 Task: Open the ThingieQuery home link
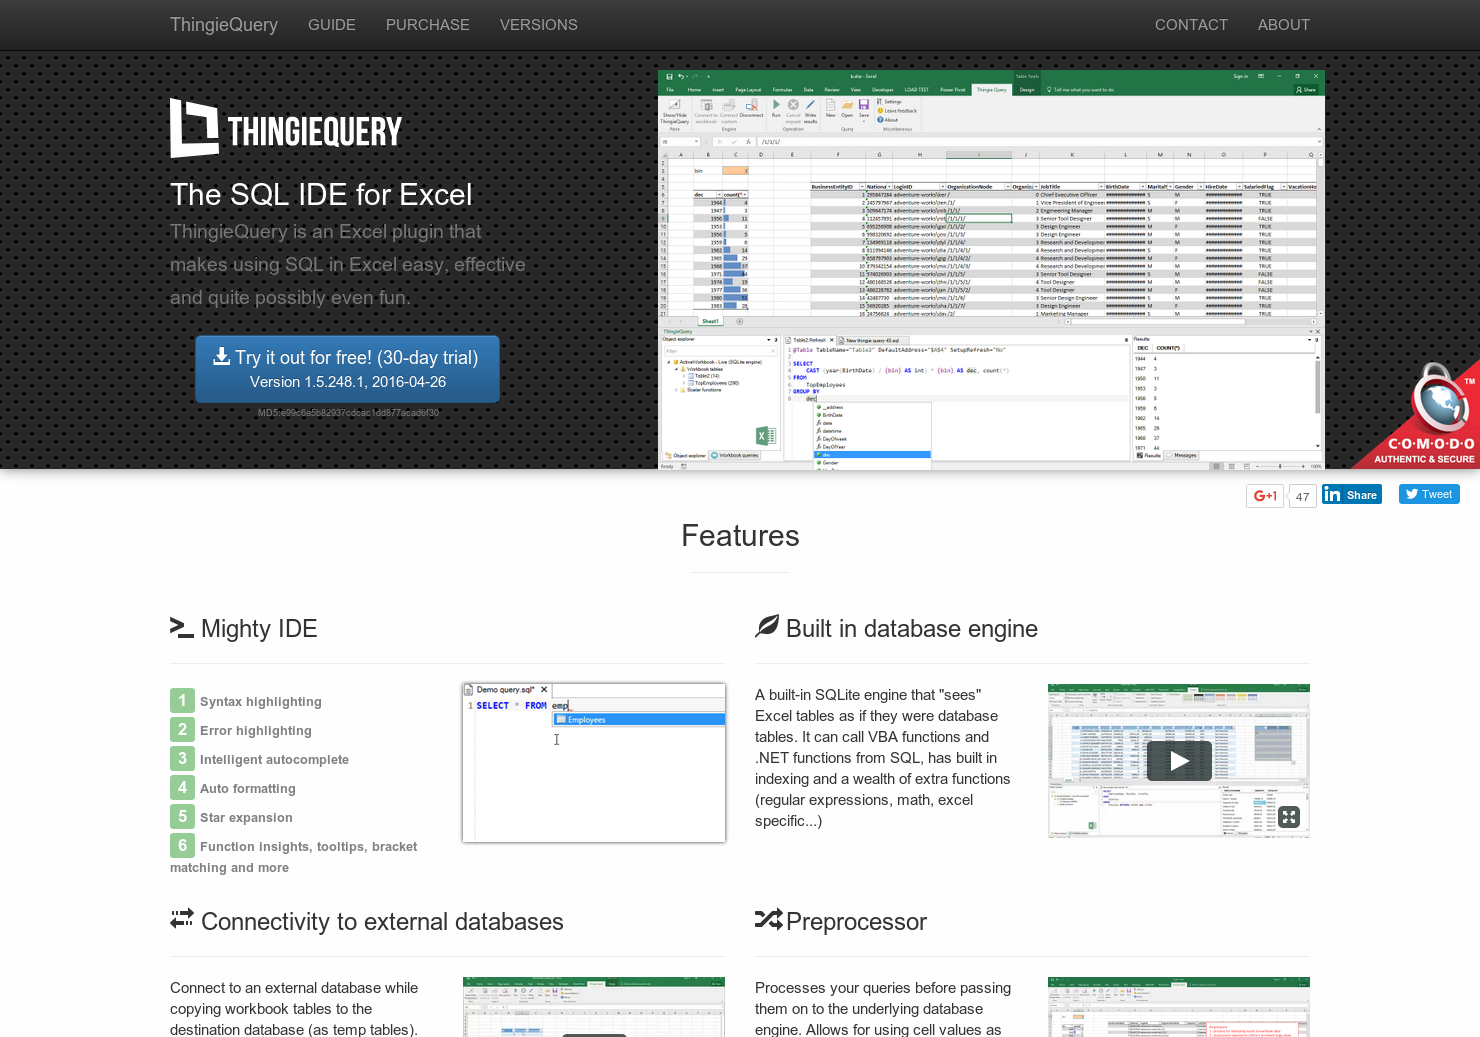[224, 25]
